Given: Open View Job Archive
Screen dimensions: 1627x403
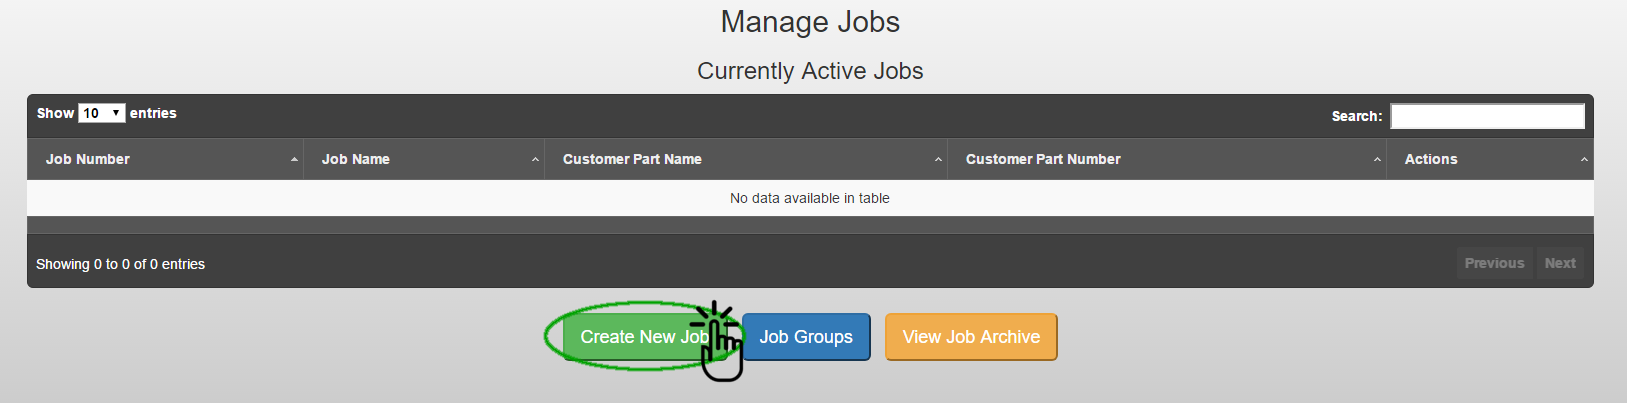Looking at the screenshot, I should click(971, 337).
